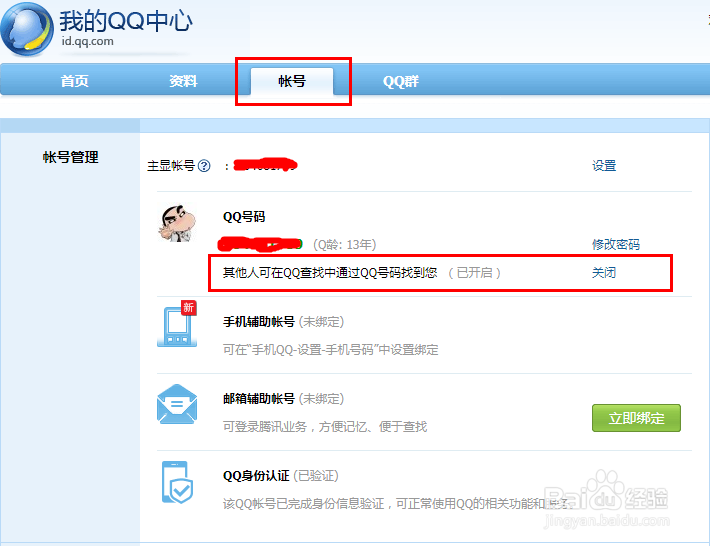The height and width of the screenshot is (546, 710).
Task: Click the (Q龄: 13年) text
Action: pos(345,245)
